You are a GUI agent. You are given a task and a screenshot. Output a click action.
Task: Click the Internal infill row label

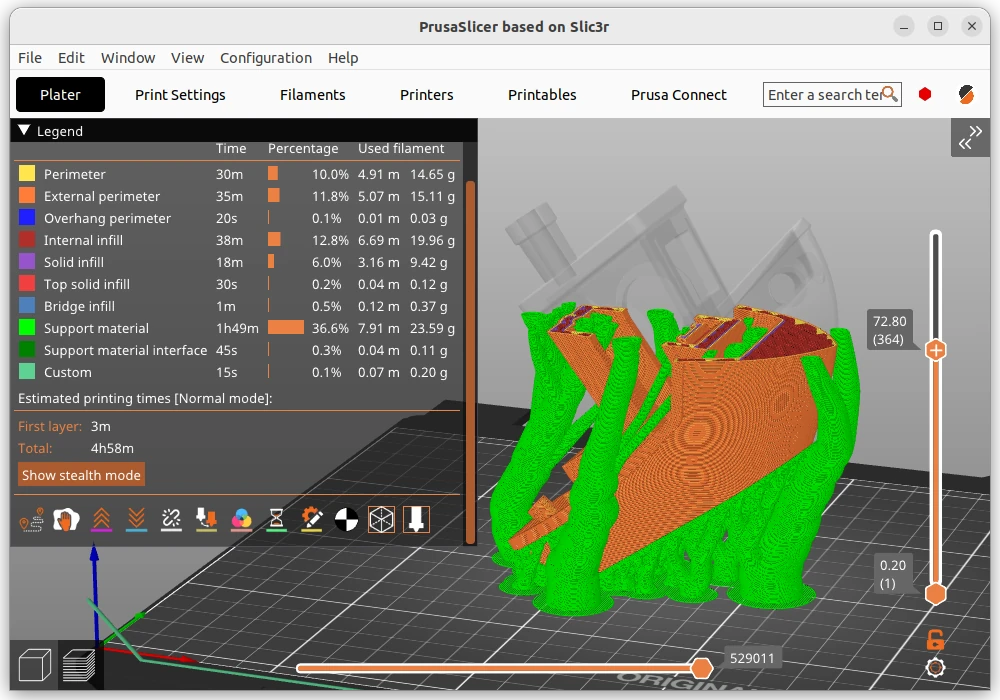84,240
